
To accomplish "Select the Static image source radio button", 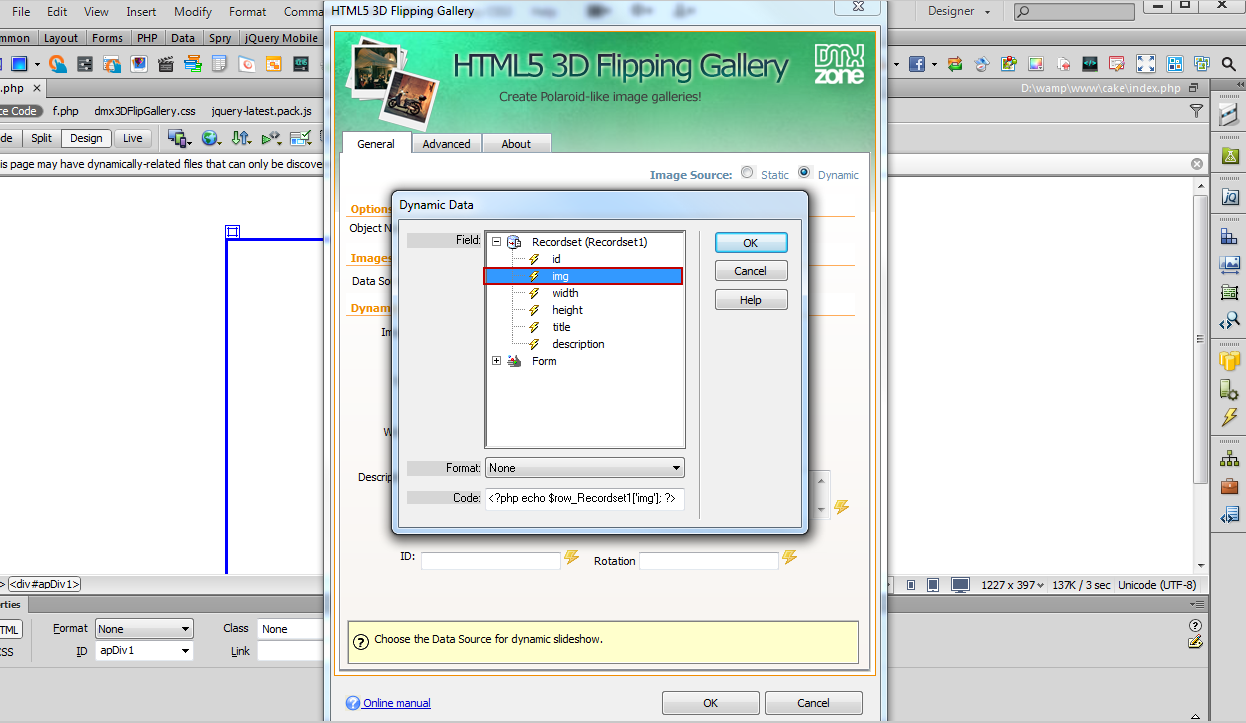I will 747,172.
